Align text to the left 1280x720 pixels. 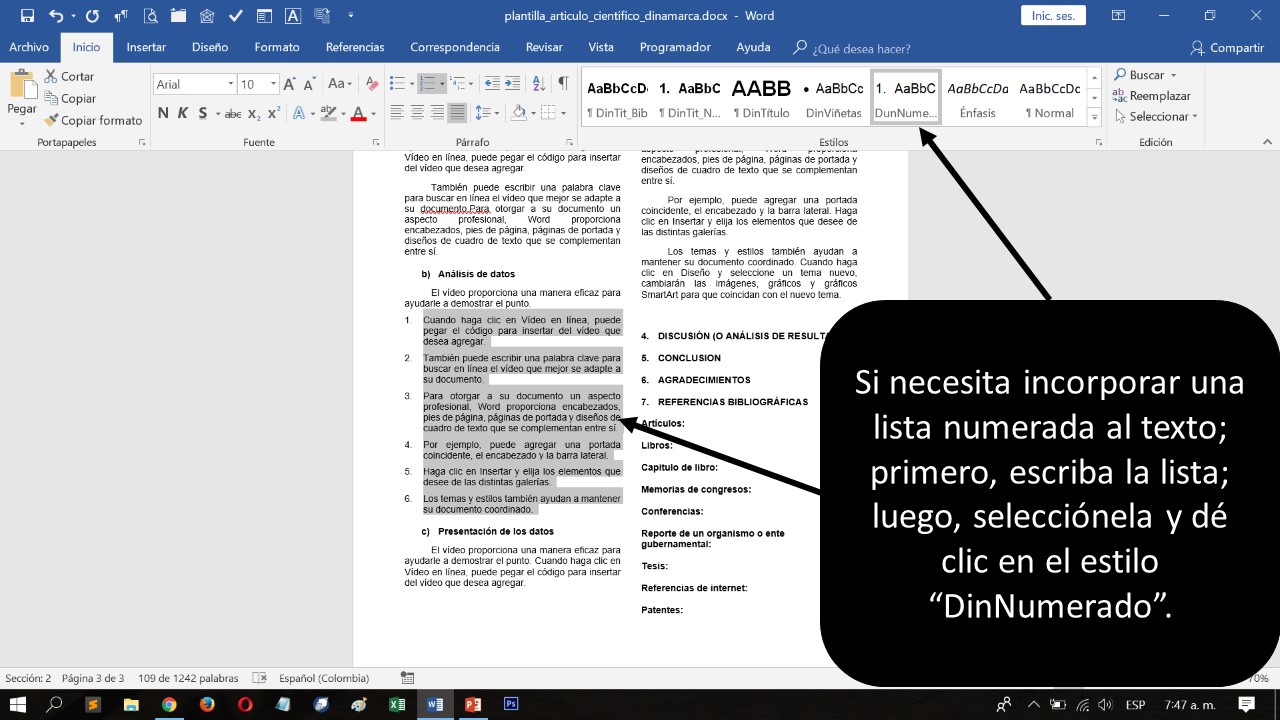397,113
